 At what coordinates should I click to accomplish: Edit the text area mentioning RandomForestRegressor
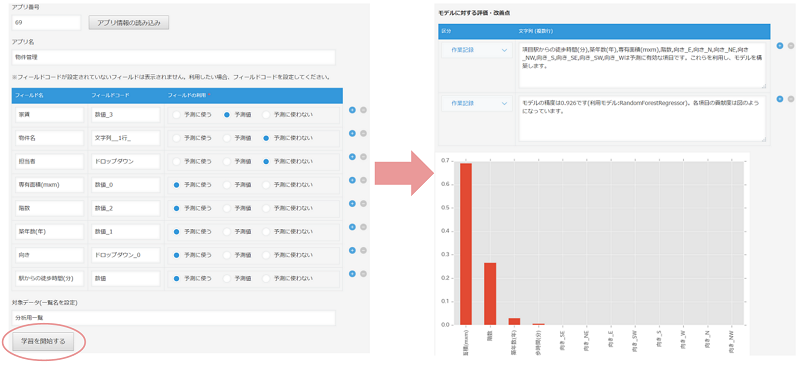click(642, 118)
